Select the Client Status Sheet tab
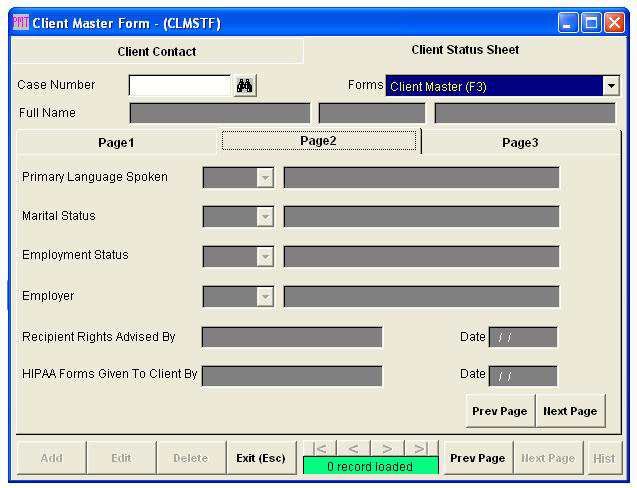 [465, 50]
